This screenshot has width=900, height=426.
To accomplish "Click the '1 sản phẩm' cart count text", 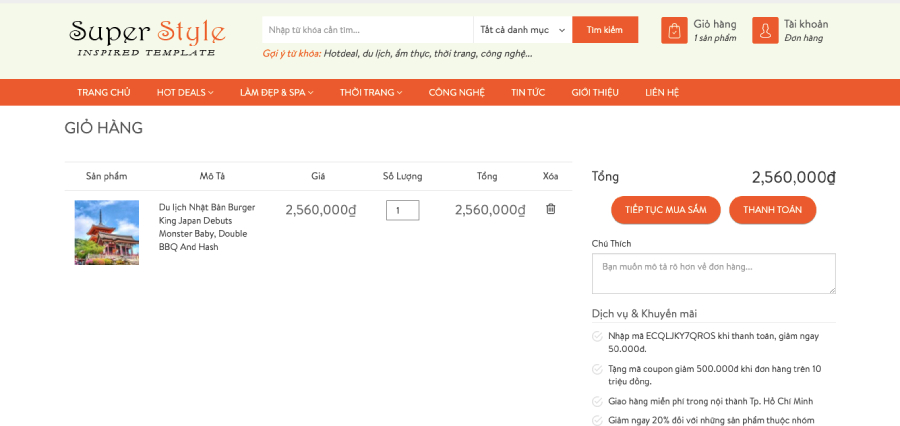I will (715, 38).
